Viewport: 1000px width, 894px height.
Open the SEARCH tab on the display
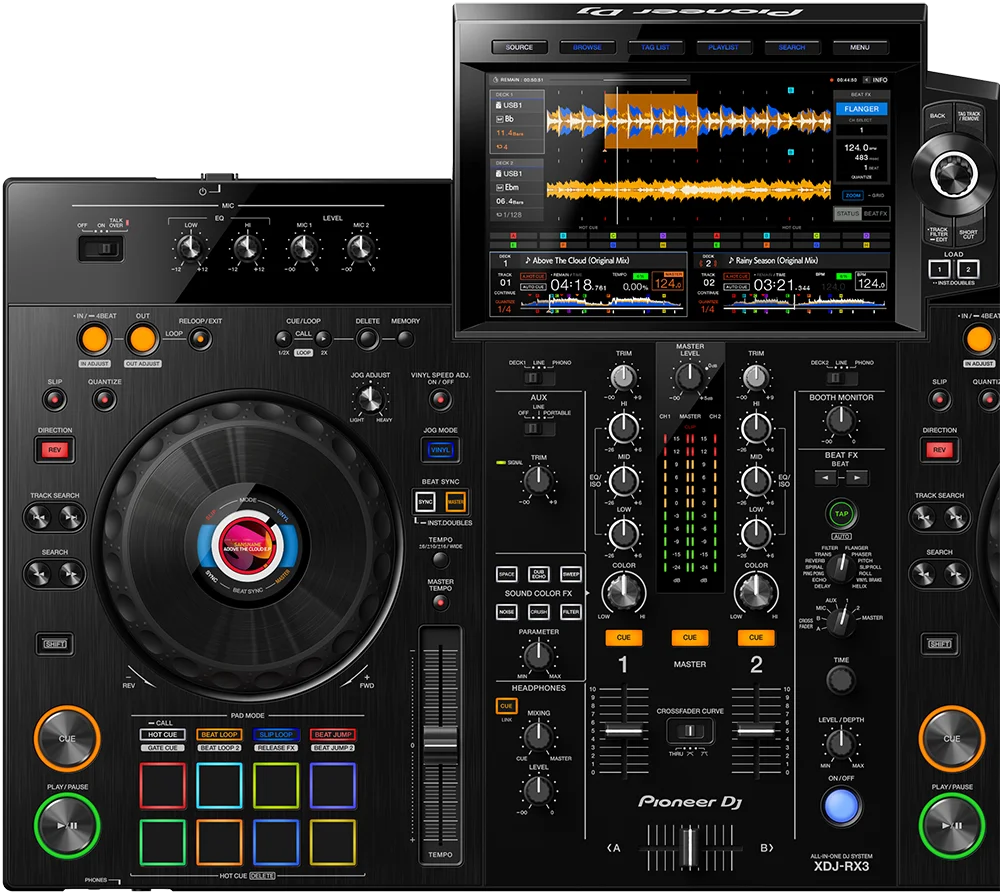pos(791,47)
